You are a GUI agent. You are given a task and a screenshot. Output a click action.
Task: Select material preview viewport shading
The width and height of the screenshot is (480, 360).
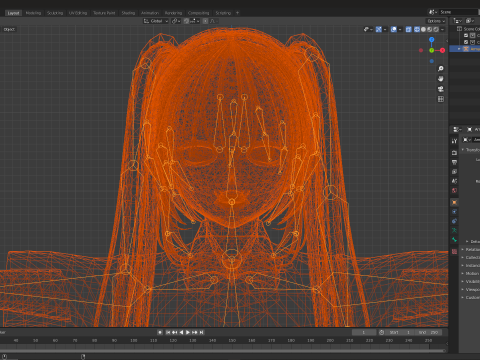(x=430, y=29)
